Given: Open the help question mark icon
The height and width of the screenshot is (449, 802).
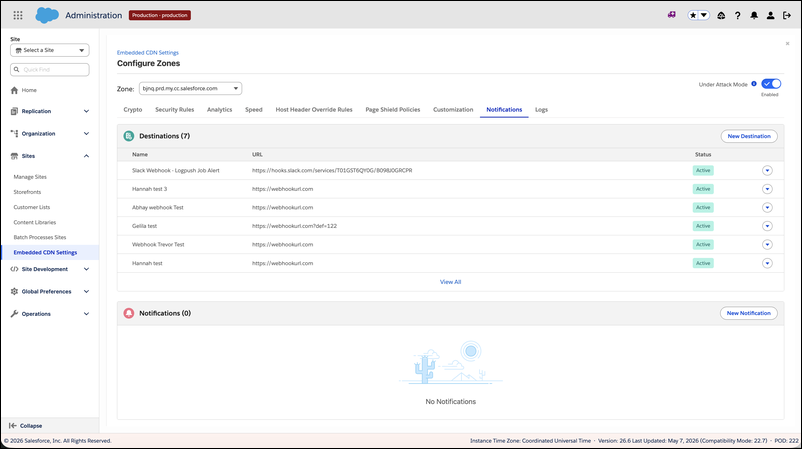Looking at the screenshot, I should (738, 15).
